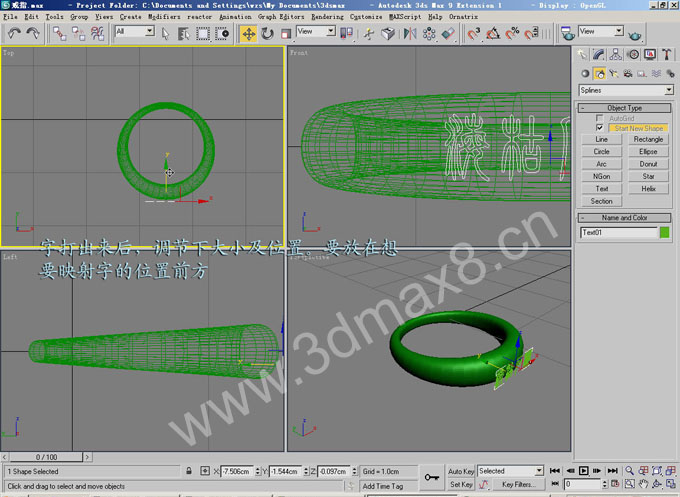Image resolution: width=680 pixels, height=497 pixels.
Task: Click the X coordinate value field
Action: tap(236, 471)
